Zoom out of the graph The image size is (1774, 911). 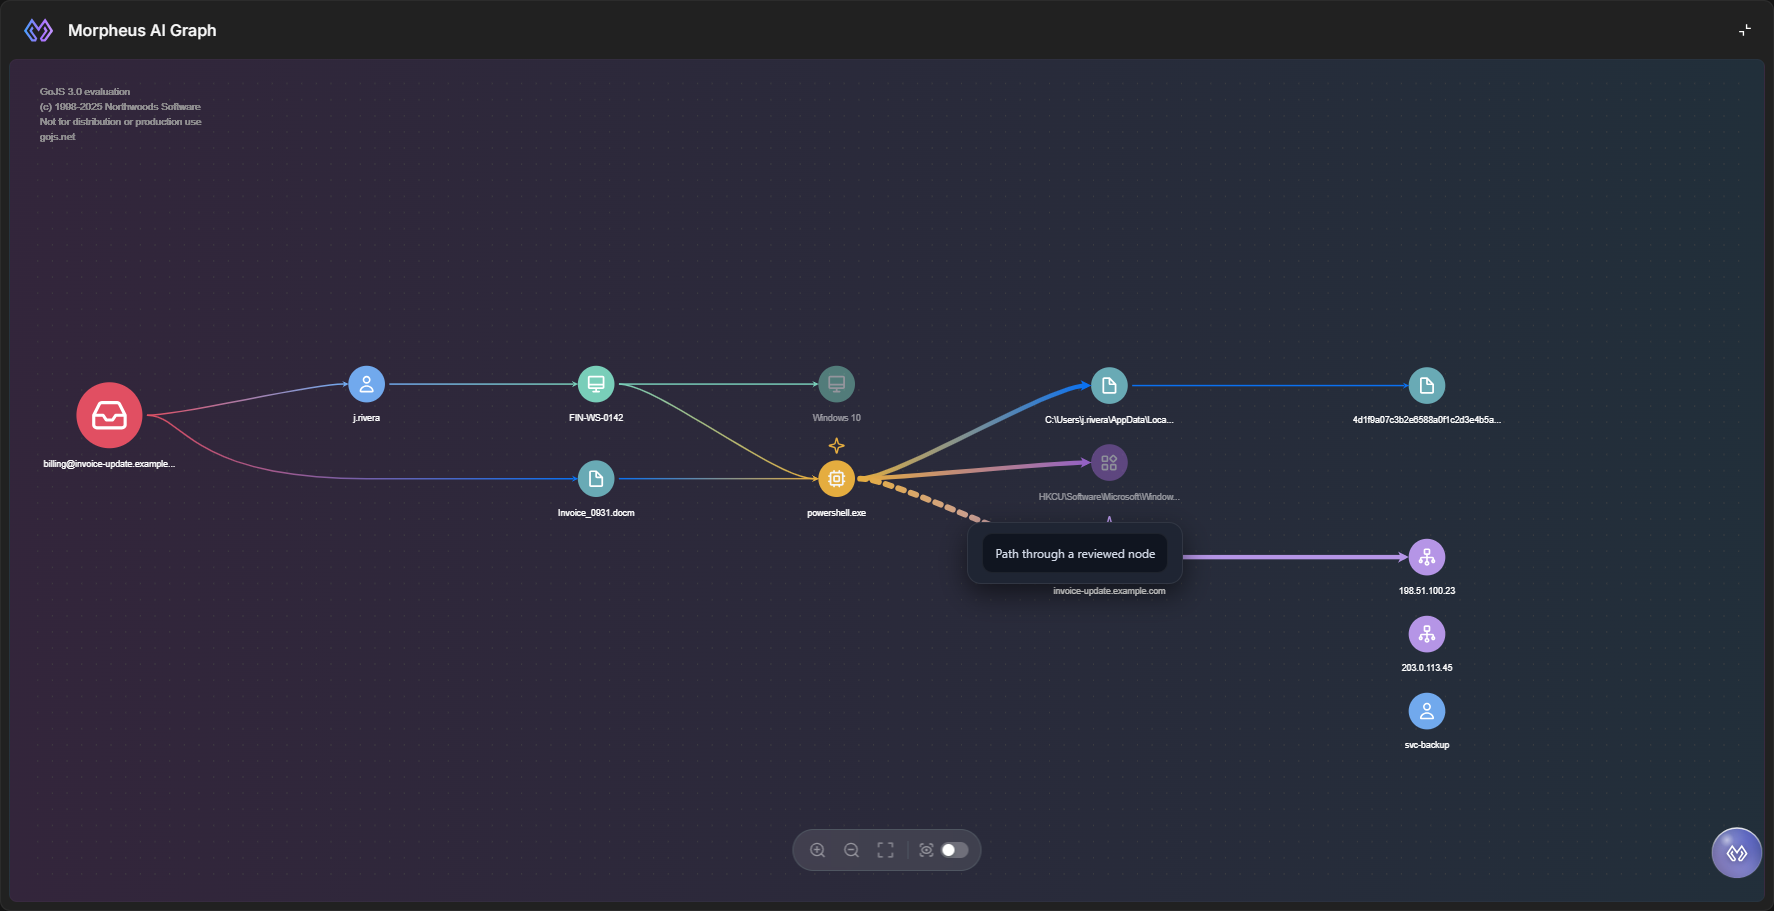click(x=852, y=850)
